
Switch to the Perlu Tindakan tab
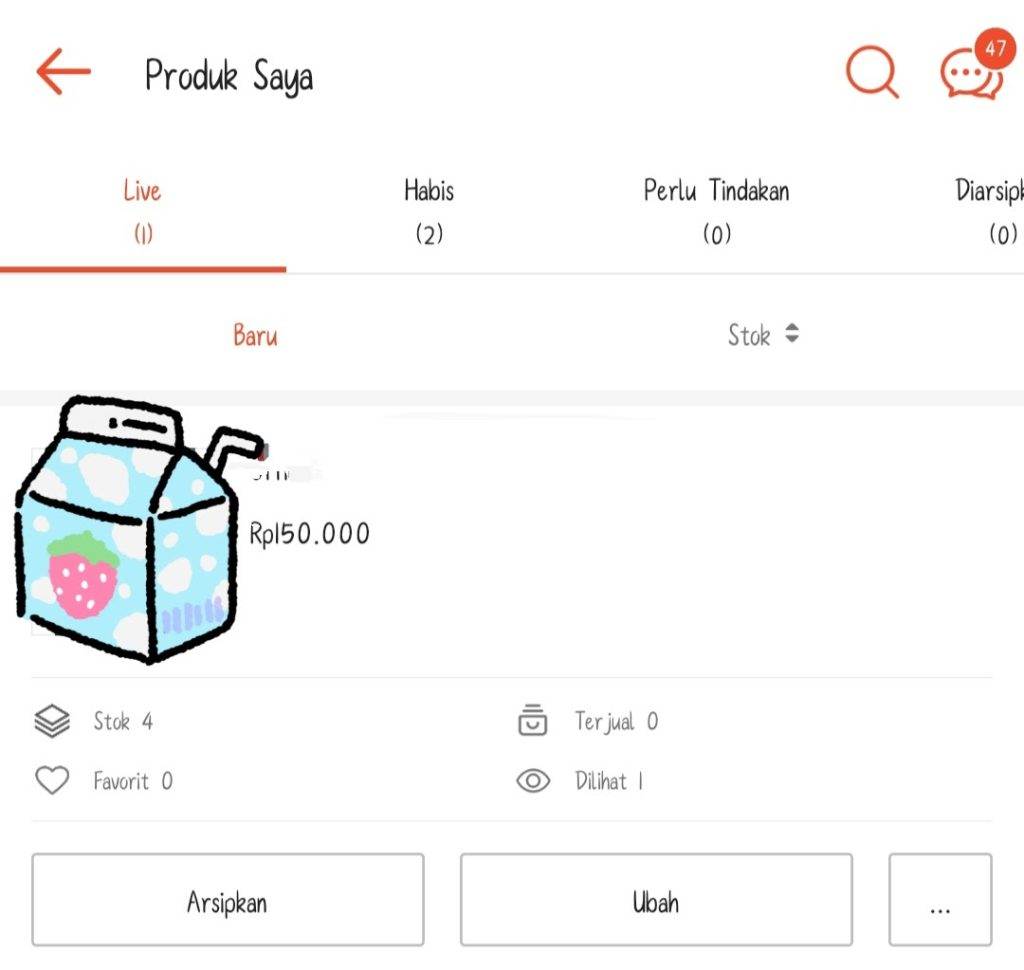[716, 212]
